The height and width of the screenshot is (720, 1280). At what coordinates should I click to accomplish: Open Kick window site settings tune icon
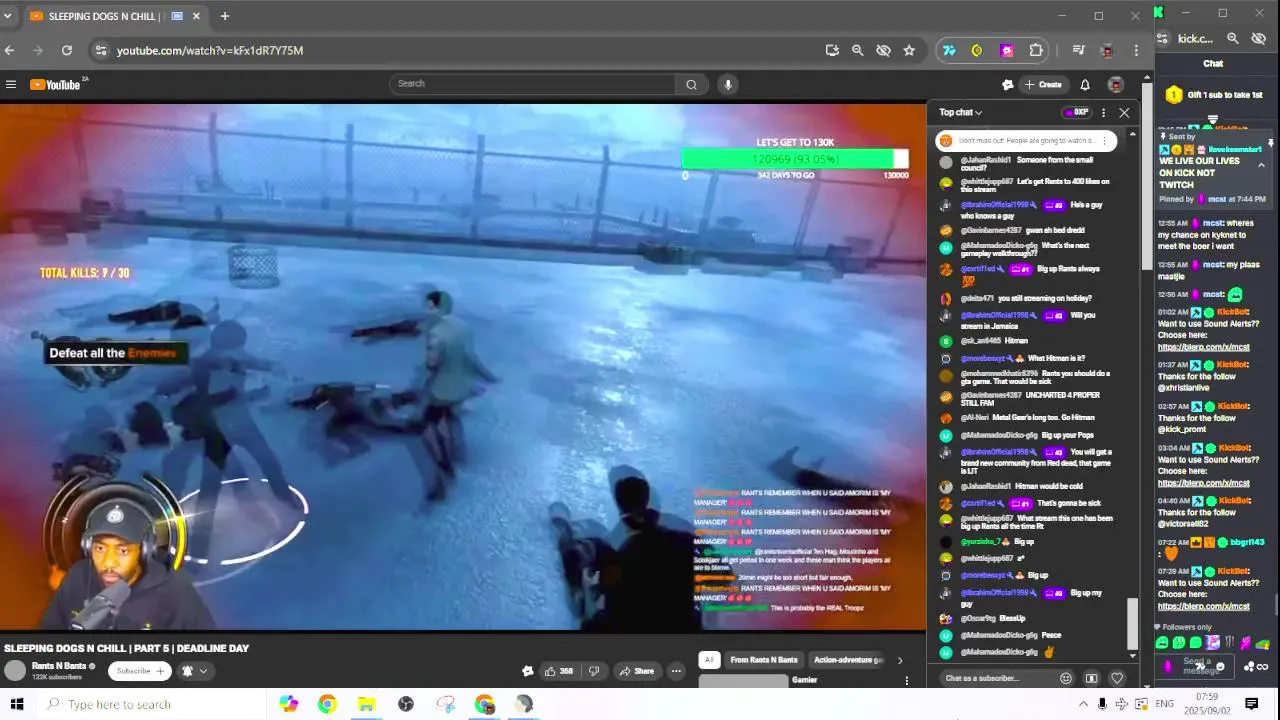(x=1163, y=38)
